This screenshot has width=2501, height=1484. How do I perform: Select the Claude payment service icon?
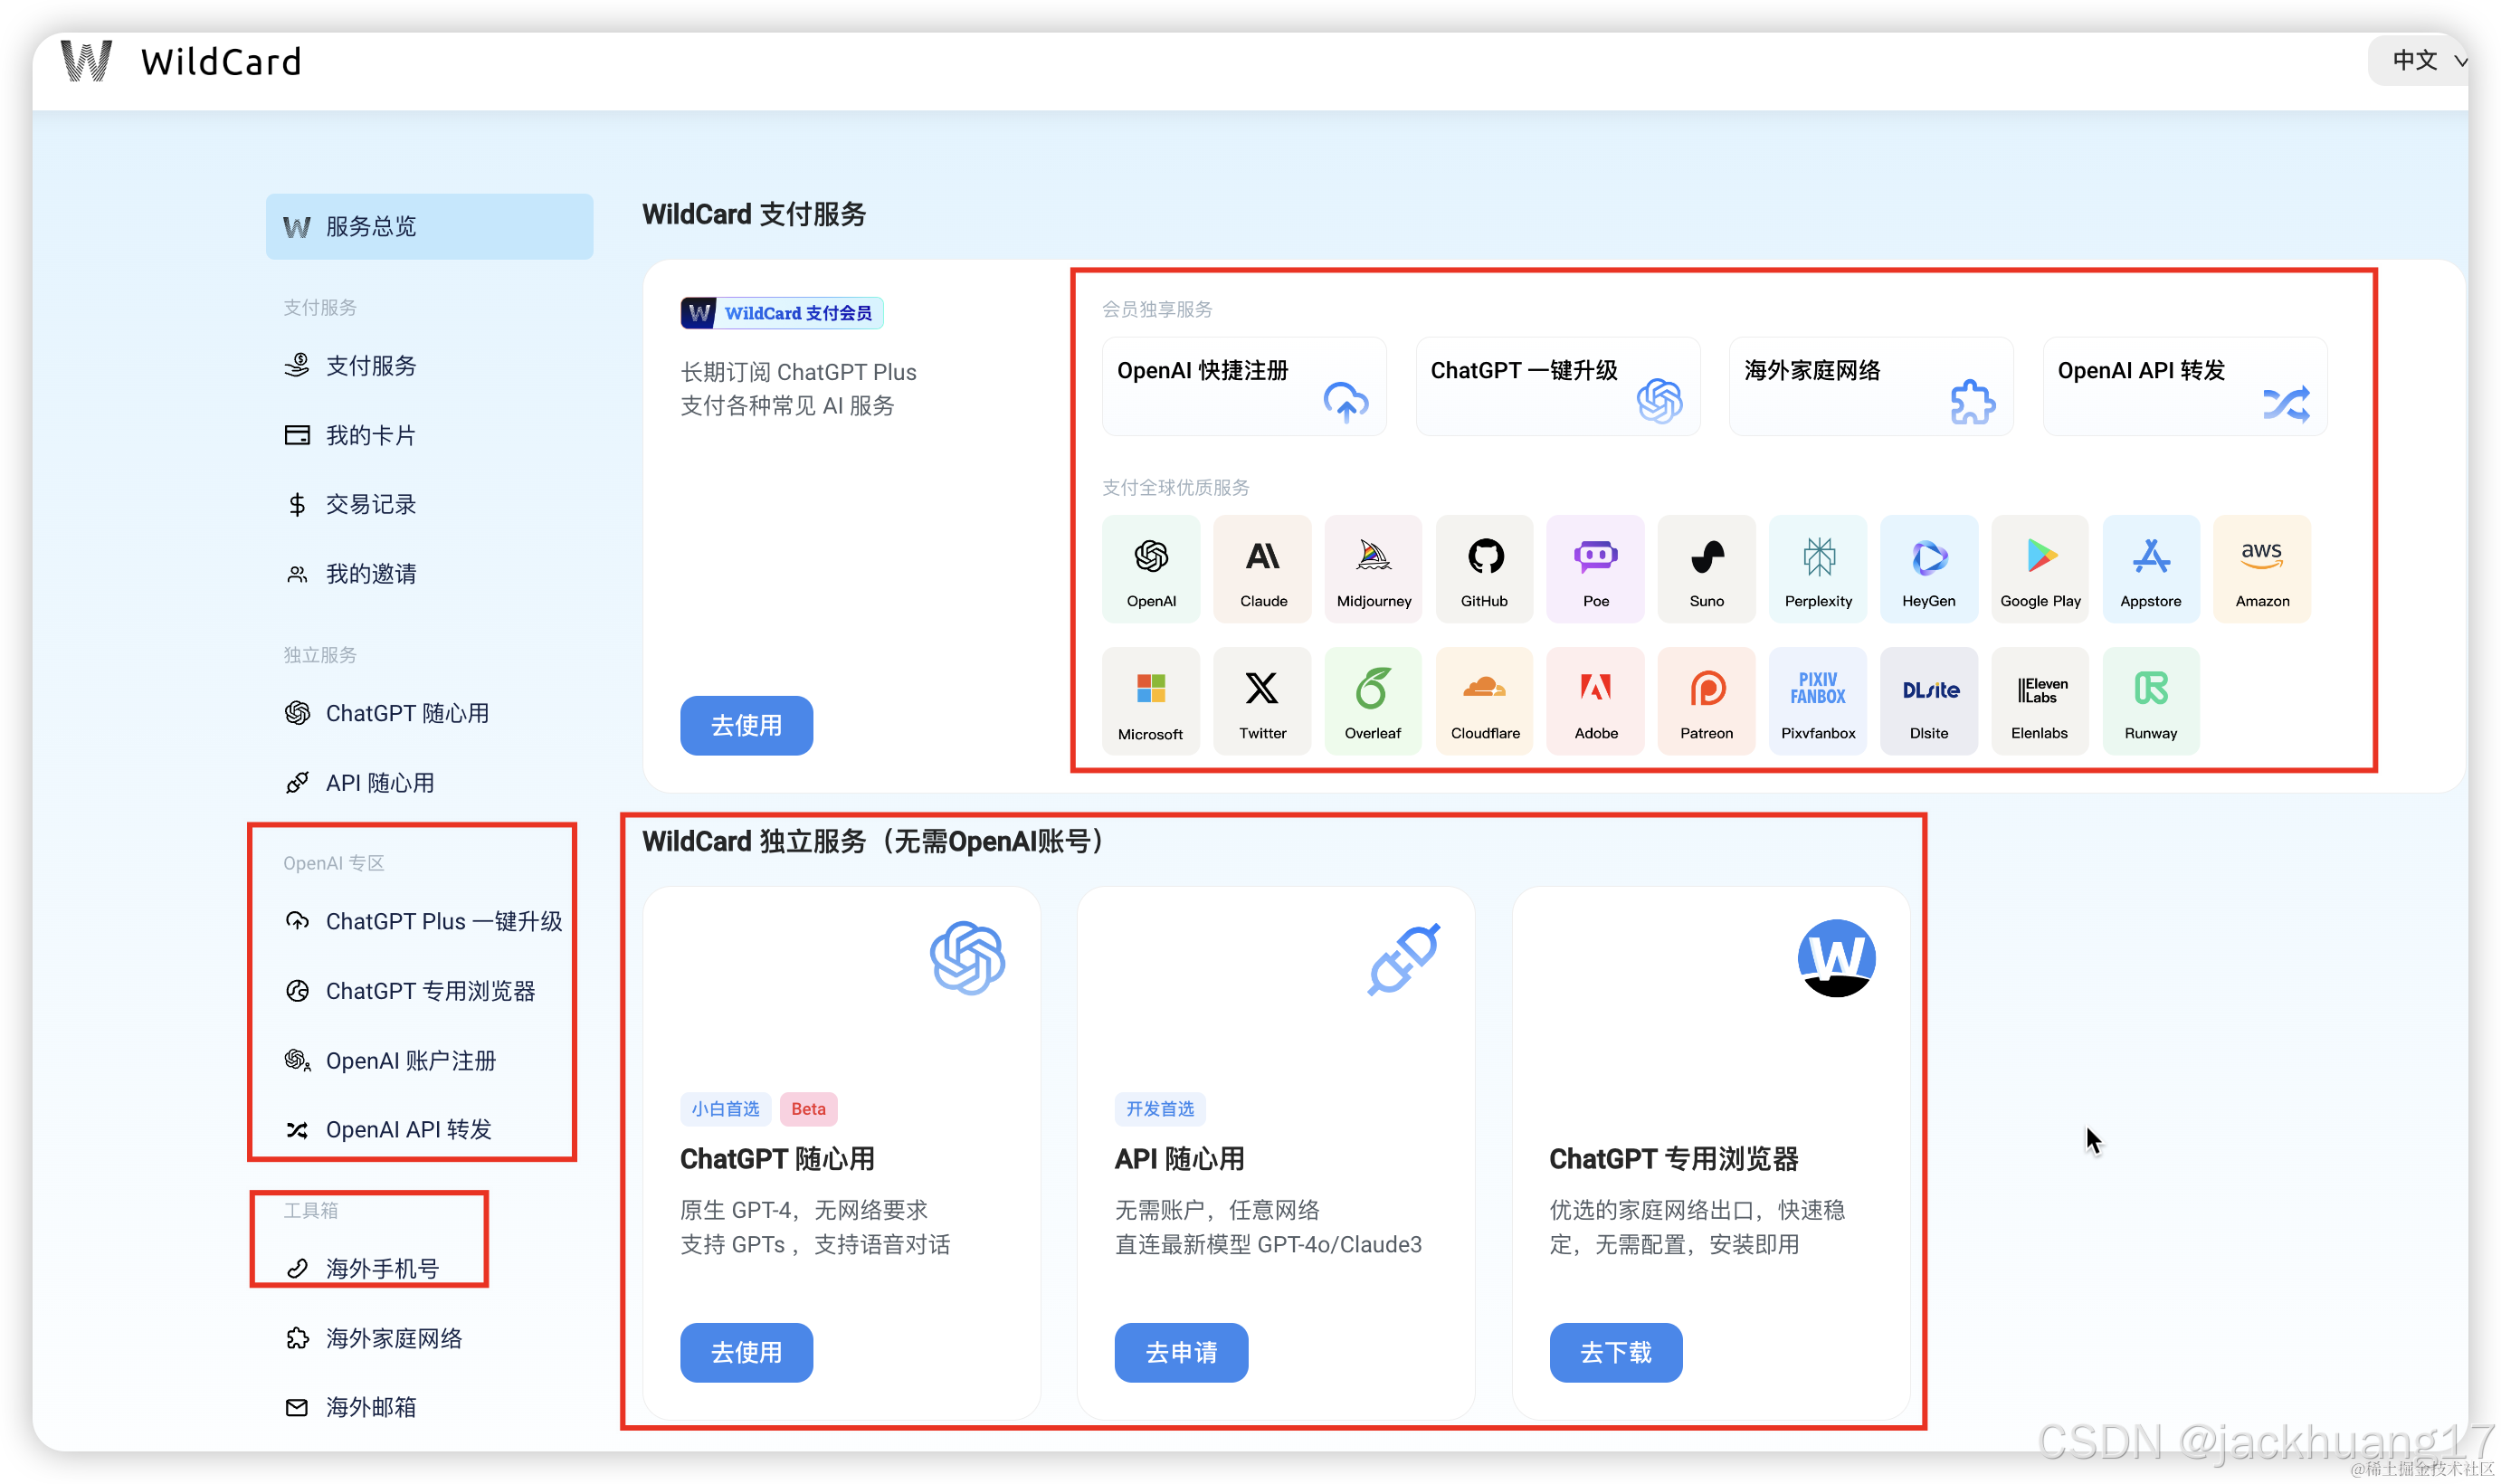[x=1262, y=569]
